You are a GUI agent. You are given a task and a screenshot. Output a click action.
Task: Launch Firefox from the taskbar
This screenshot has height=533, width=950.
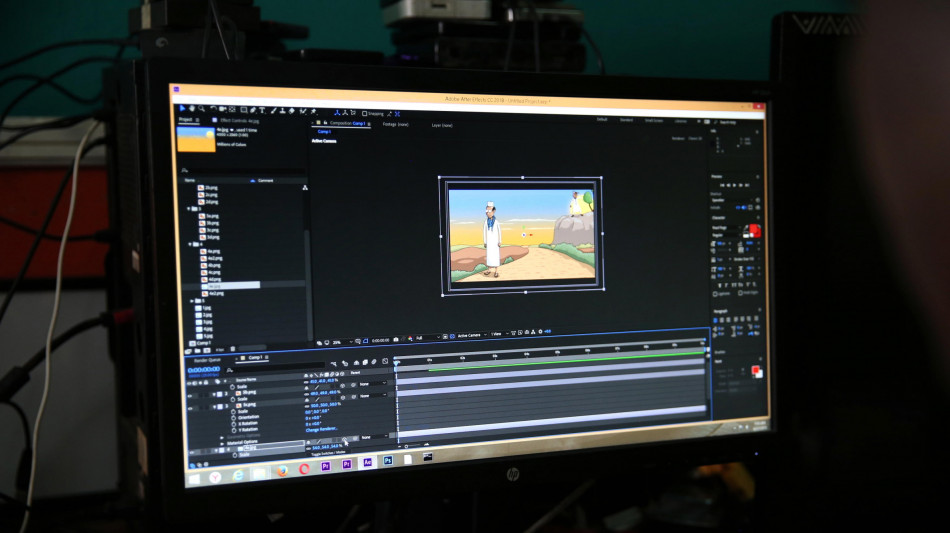click(282, 469)
